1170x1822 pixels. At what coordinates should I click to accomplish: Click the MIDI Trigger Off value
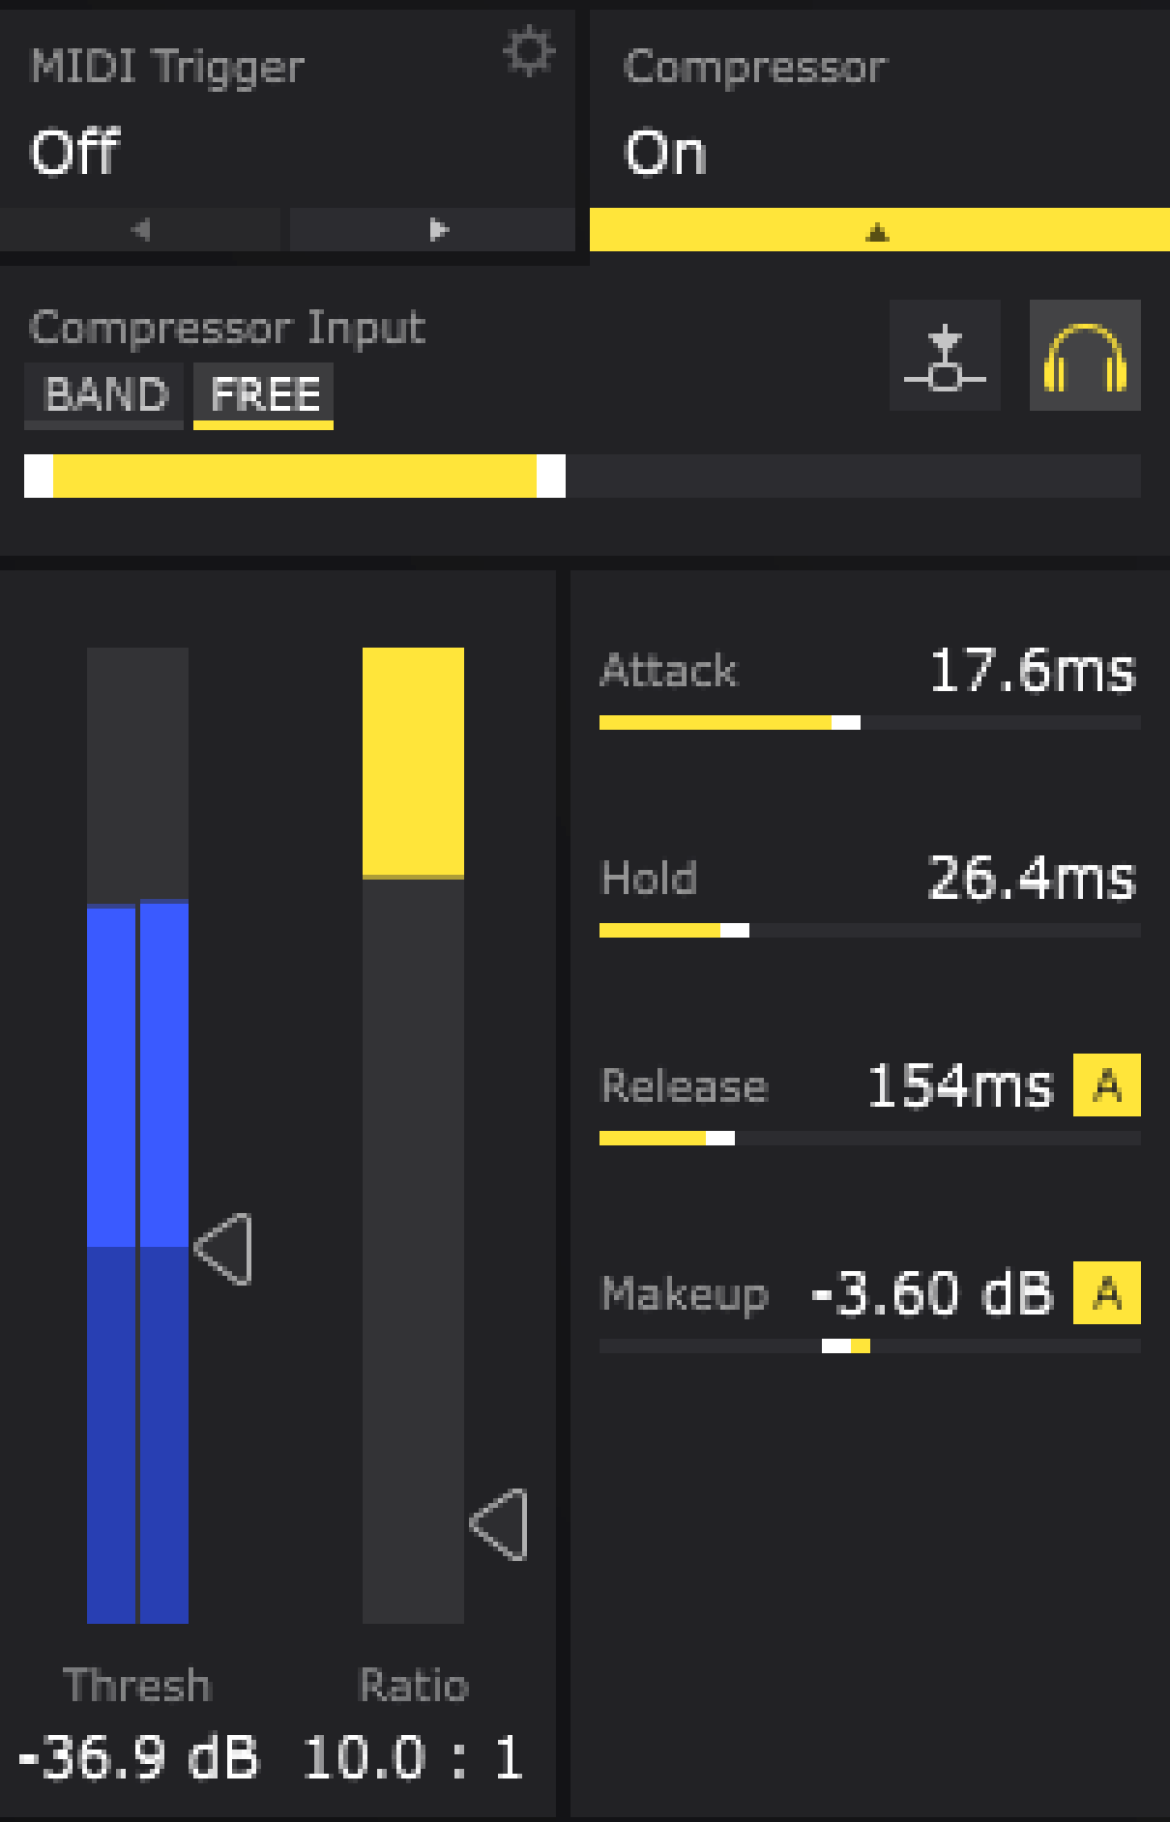(75, 153)
